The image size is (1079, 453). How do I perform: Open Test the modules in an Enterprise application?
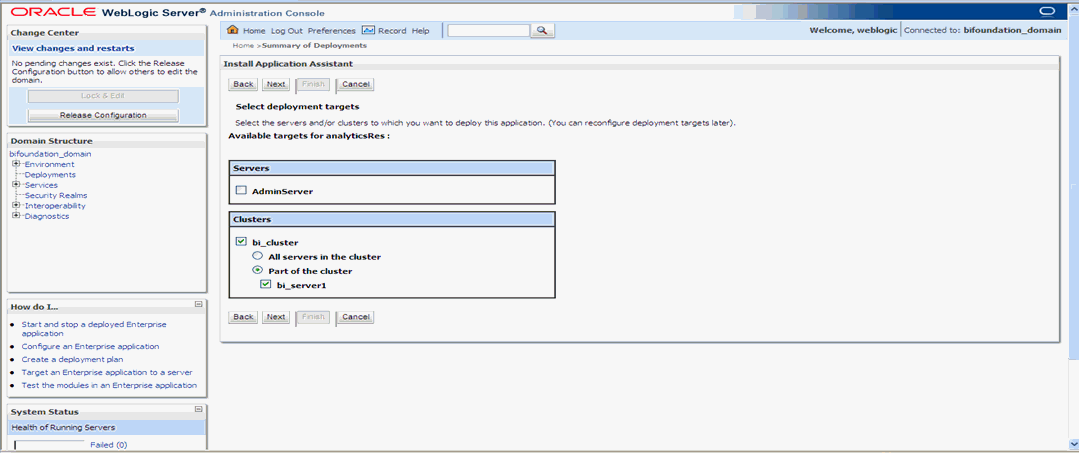click(x=109, y=386)
